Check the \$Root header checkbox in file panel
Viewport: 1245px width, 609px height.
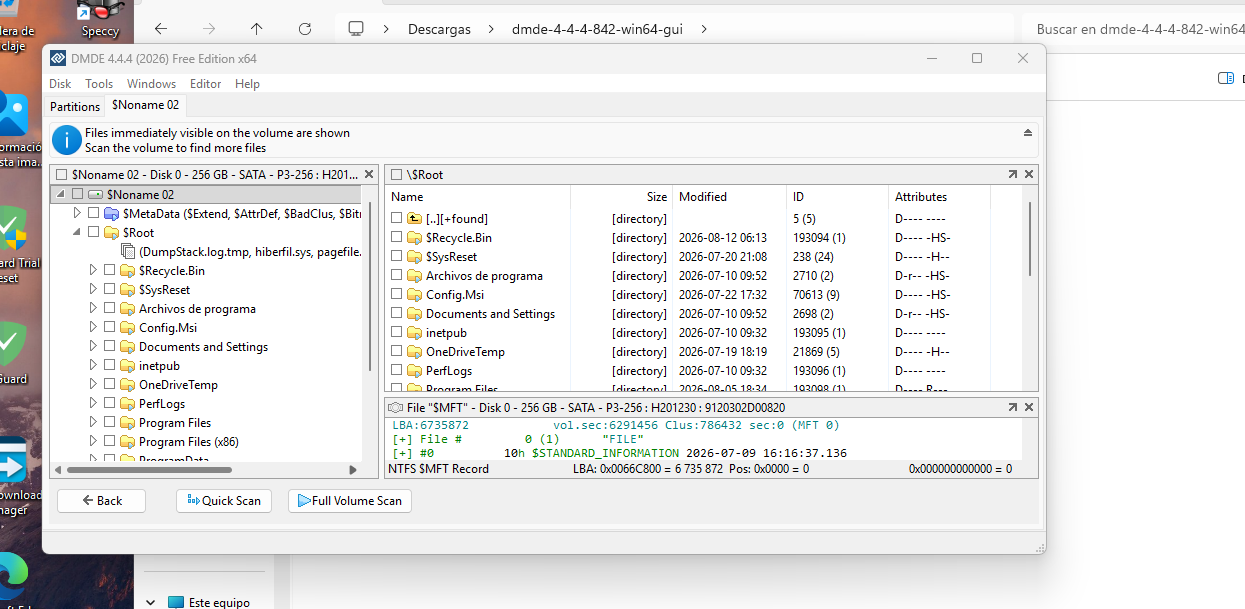pyautogui.click(x=396, y=174)
